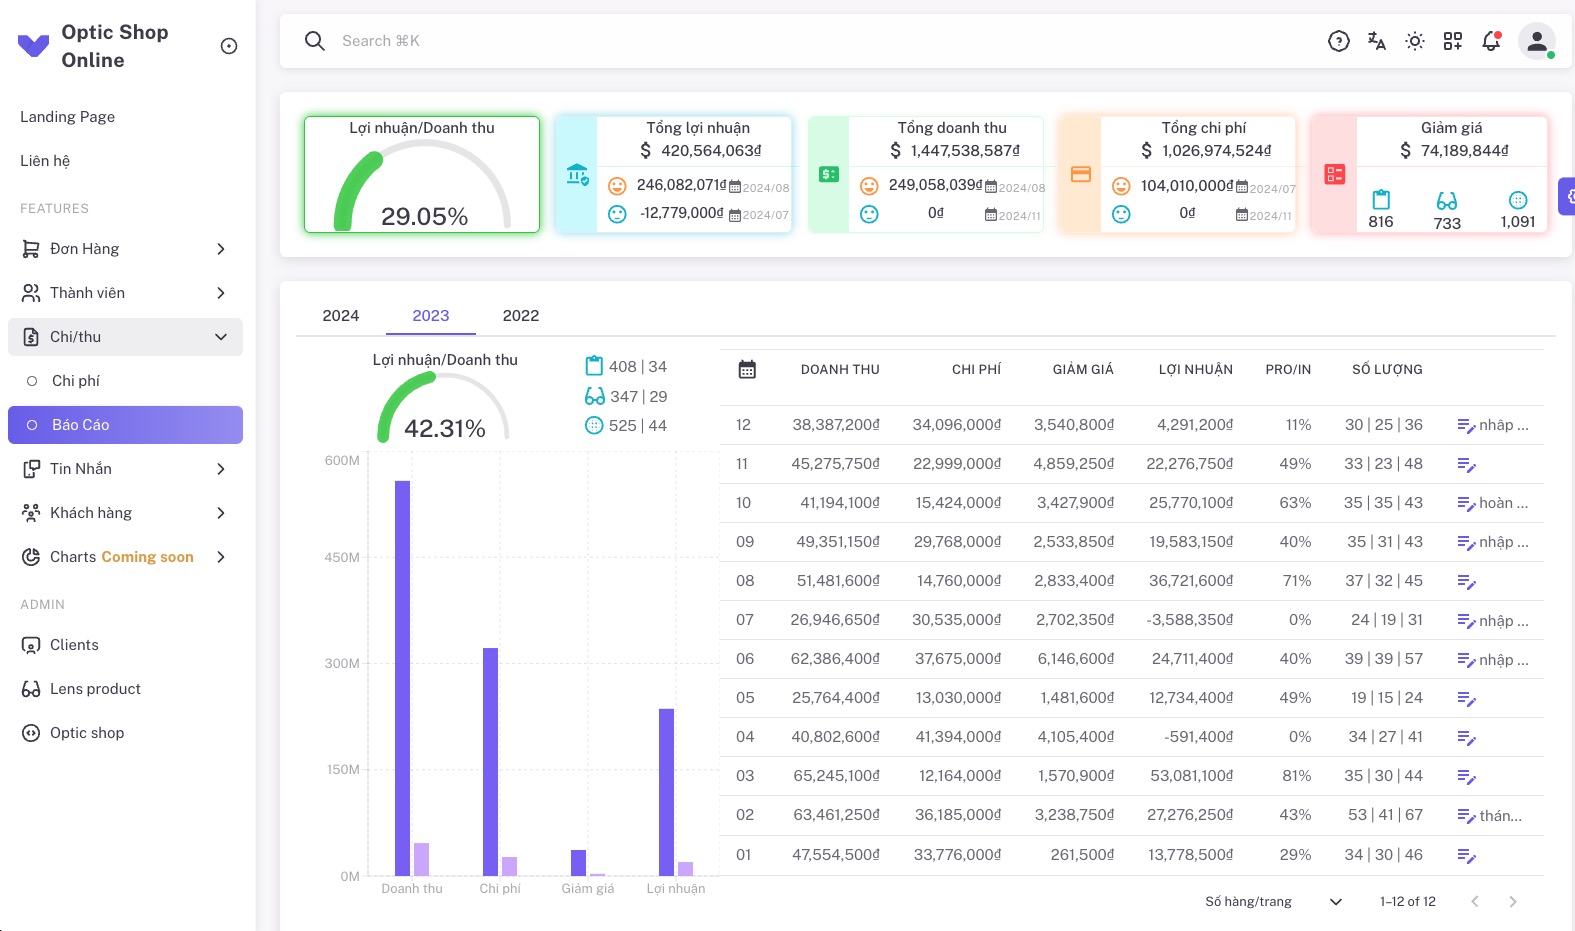
Task: Click the Tin Nhắn message icon
Action: coord(31,469)
